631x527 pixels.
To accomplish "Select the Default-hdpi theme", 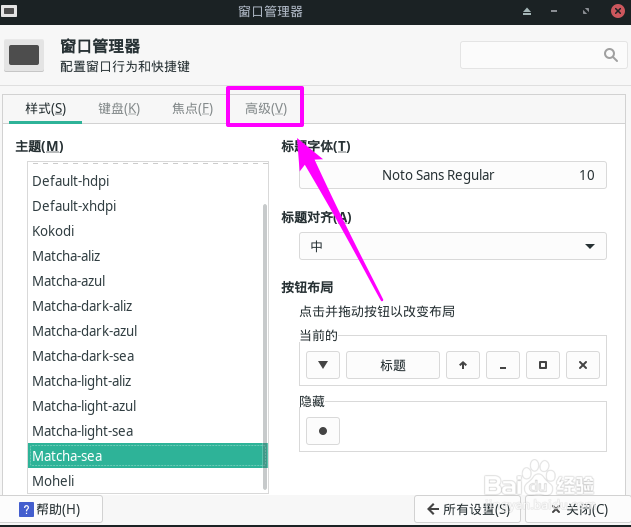I will click(x=147, y=181).
